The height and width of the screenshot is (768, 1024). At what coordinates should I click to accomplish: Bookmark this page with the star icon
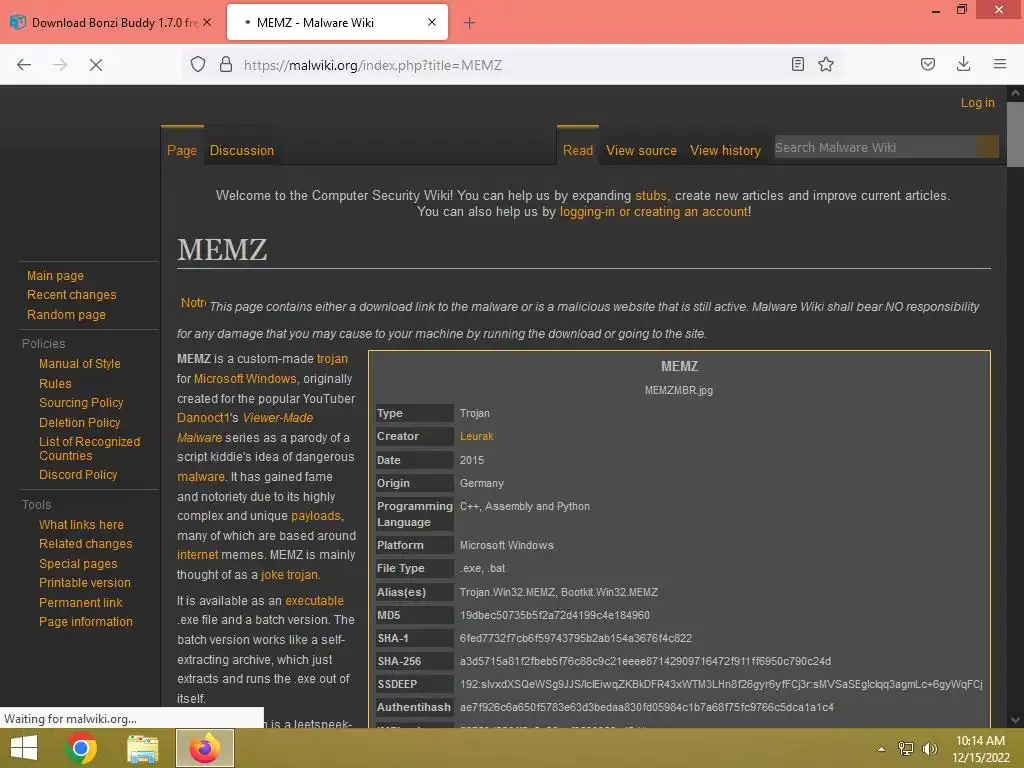click(x=825, y=64)
